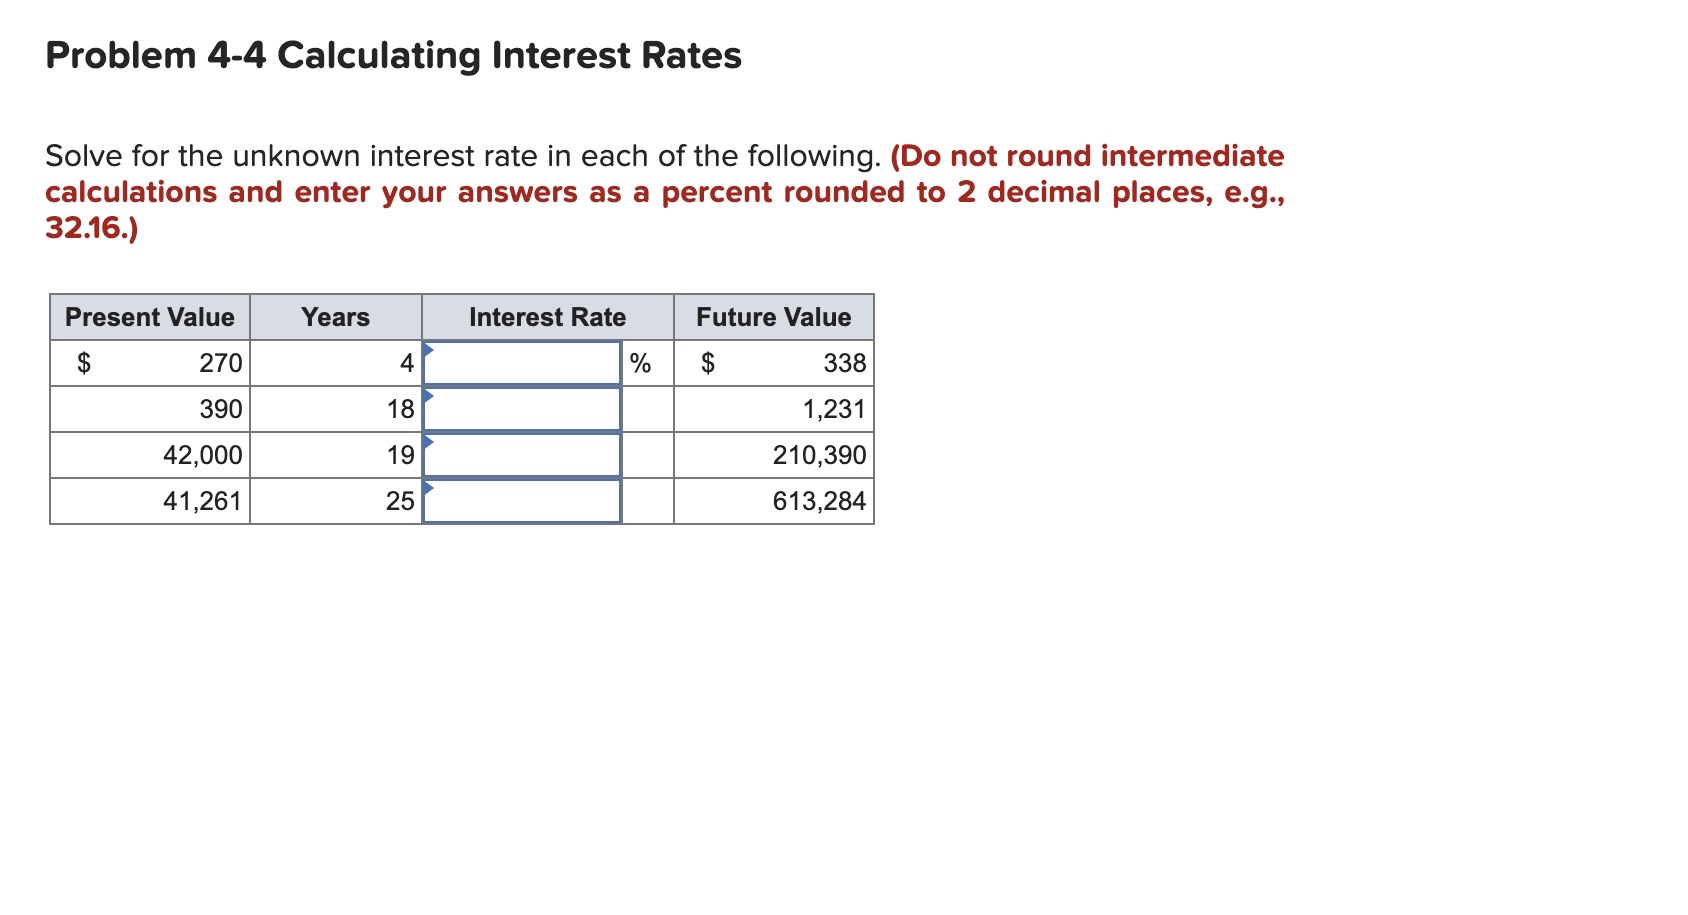Select the Interest Rate column header
This screenshot has width=1688, height=915.
pos(547,317)
